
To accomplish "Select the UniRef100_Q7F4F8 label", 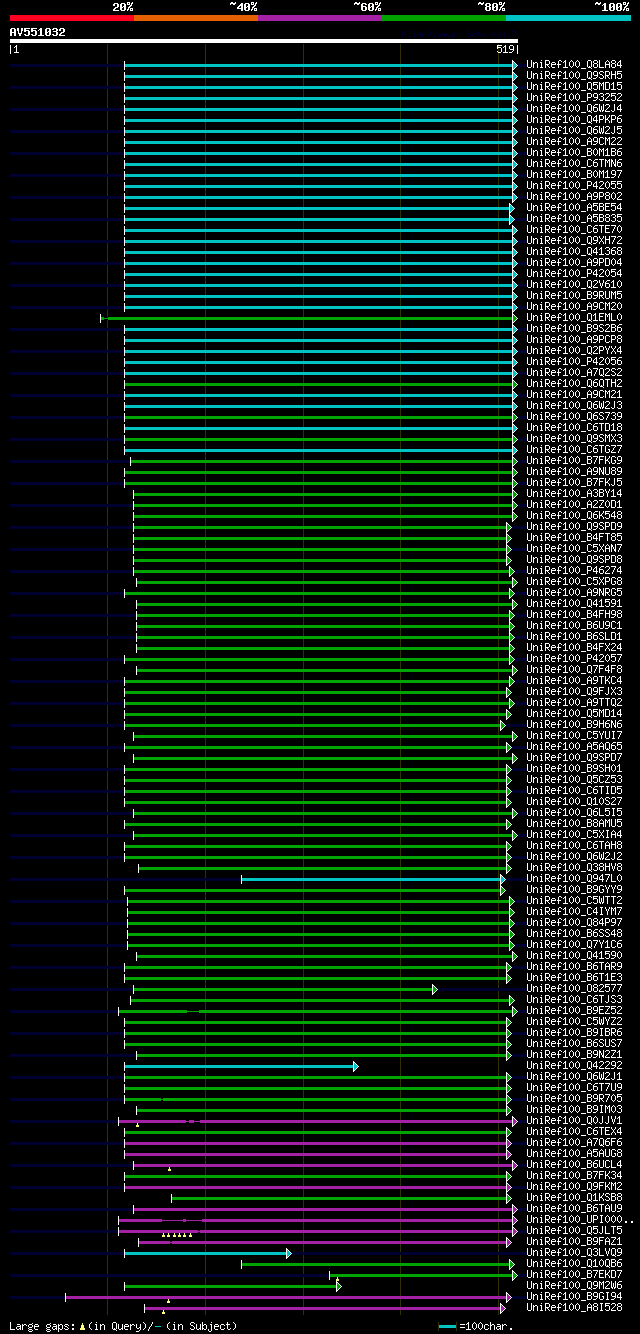I will [x=574, y=670].
